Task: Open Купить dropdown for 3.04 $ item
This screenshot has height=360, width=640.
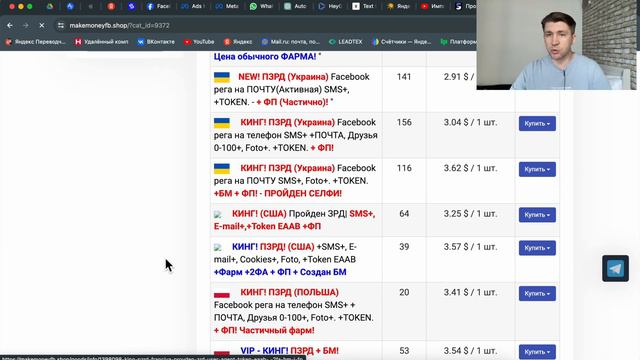Action: coord(537,124)
